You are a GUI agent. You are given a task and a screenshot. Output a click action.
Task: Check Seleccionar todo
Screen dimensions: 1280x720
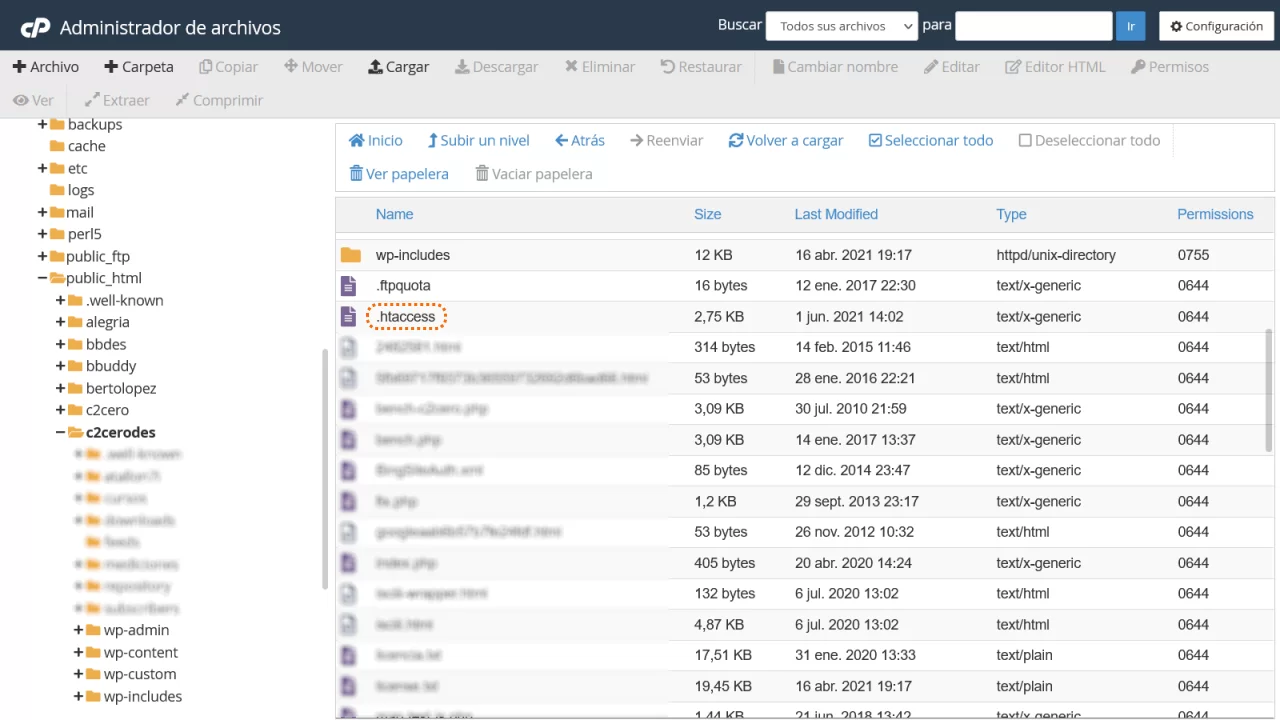pos(931,141)
